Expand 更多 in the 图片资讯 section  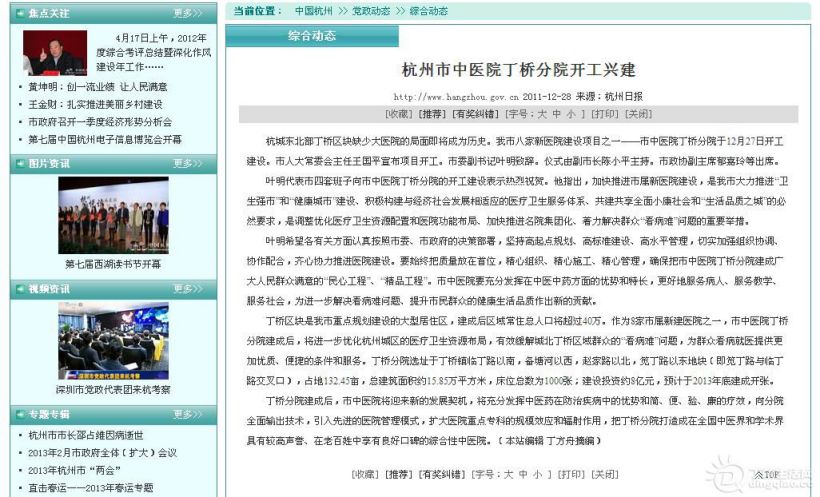[x=187, y=163]
